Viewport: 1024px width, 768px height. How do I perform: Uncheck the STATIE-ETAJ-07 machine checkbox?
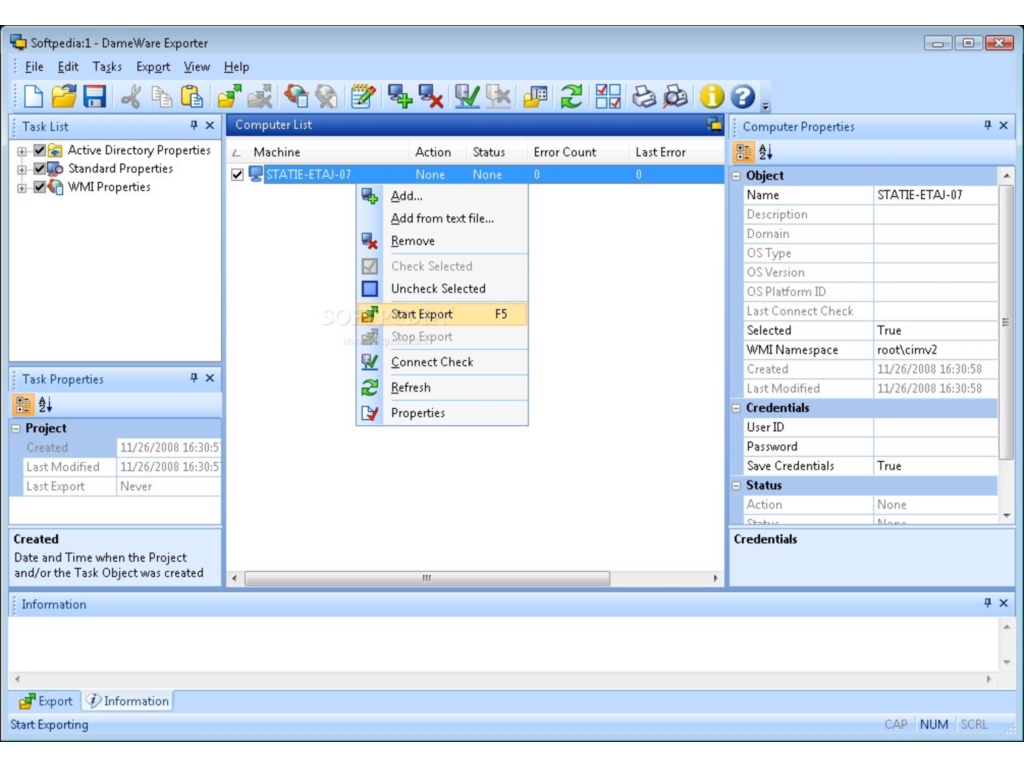(x=237, y=174)
